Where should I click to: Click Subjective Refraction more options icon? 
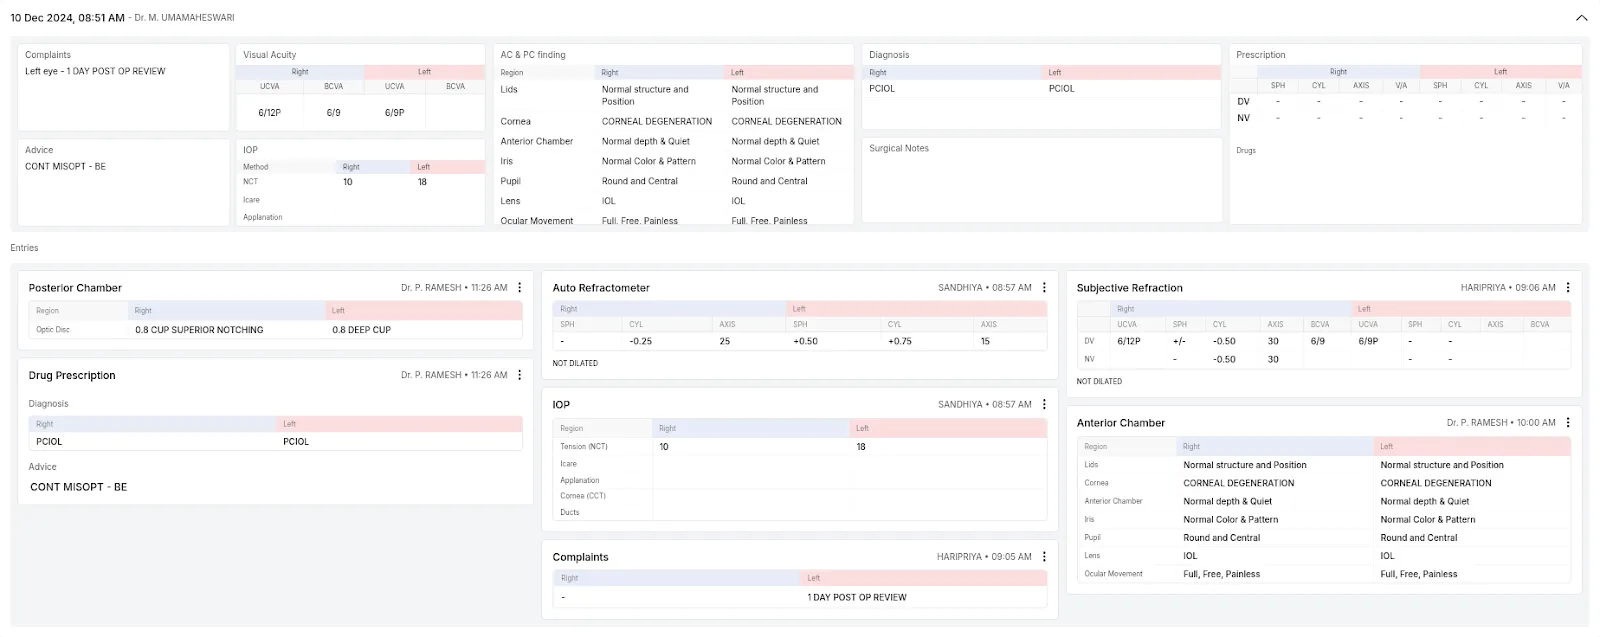point(1568,288)
